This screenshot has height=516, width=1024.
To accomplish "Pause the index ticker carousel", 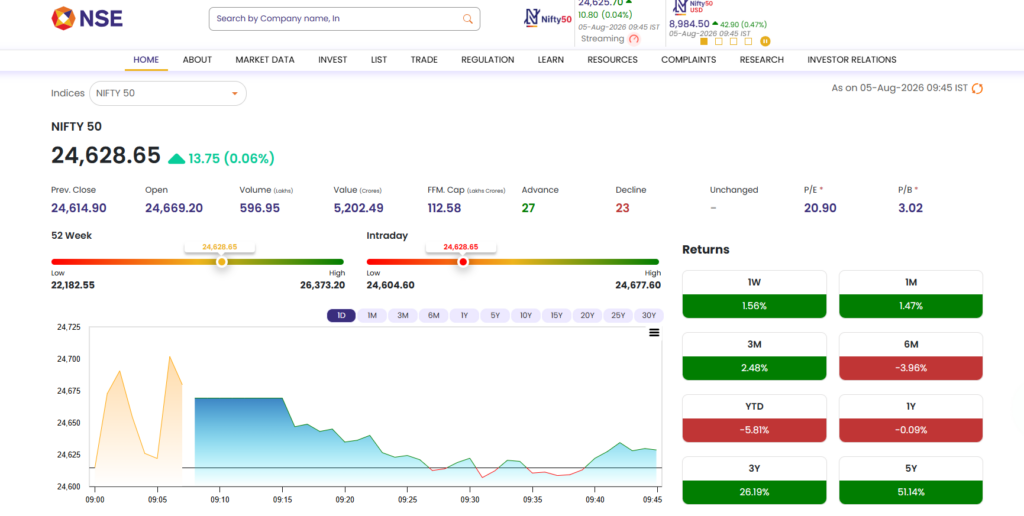I will click(x=765, y=41).
